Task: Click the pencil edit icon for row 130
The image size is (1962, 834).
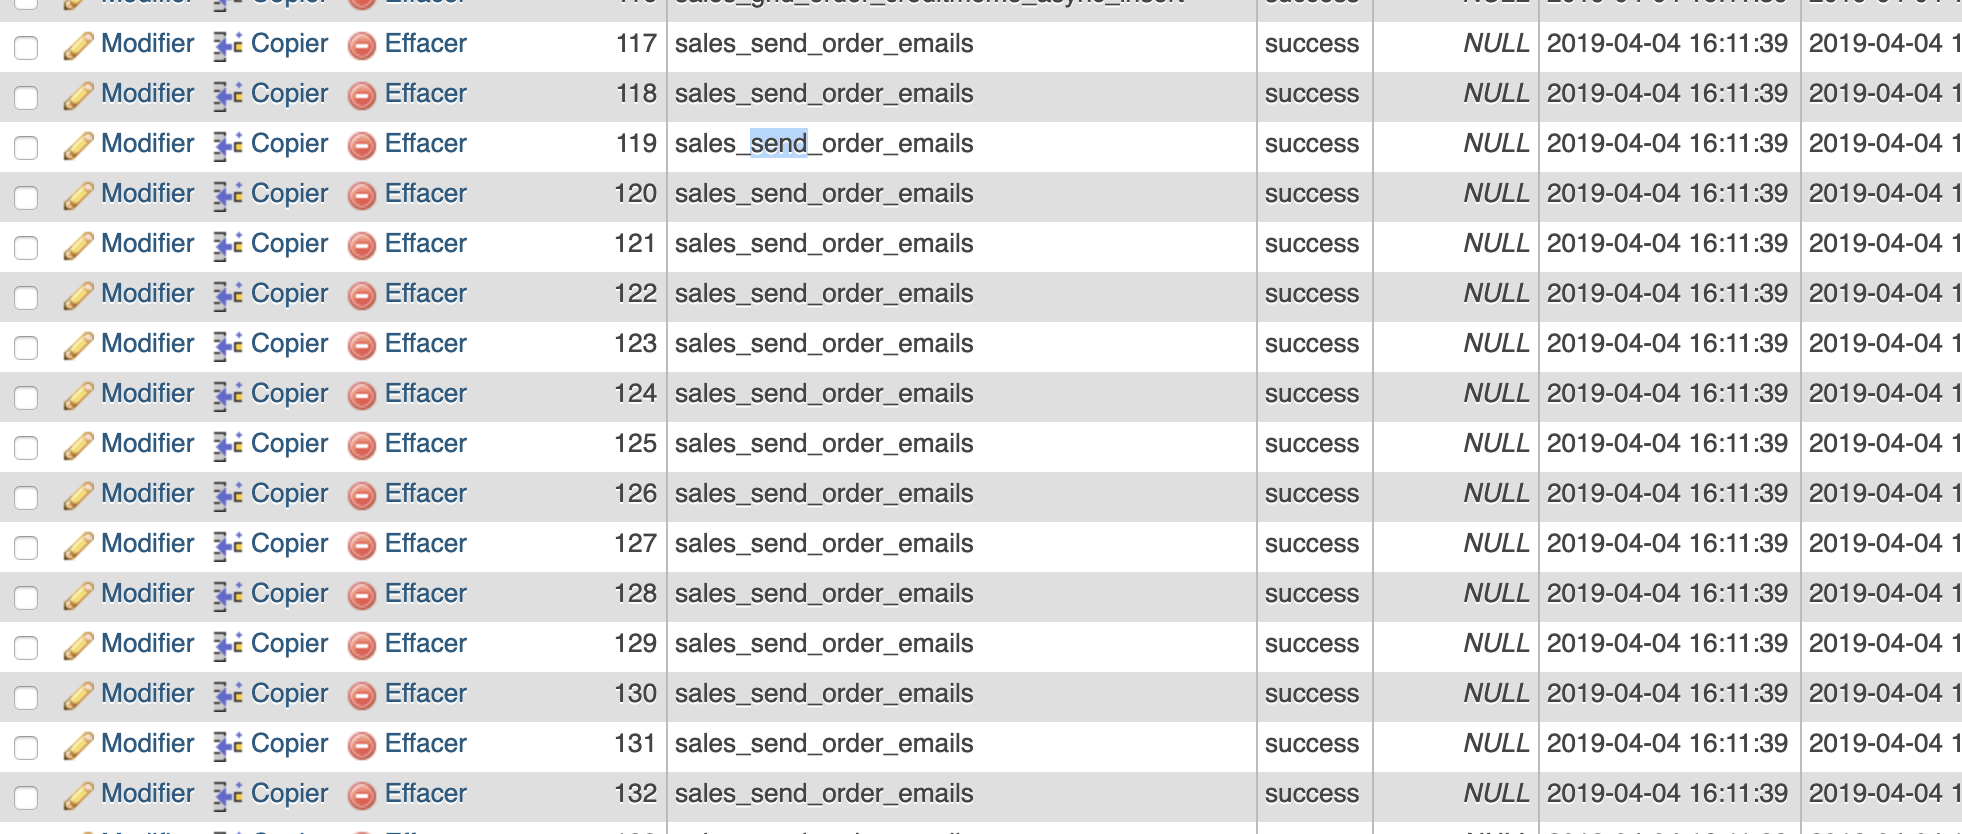Action: pyautogui.click(x=78, y=696)
